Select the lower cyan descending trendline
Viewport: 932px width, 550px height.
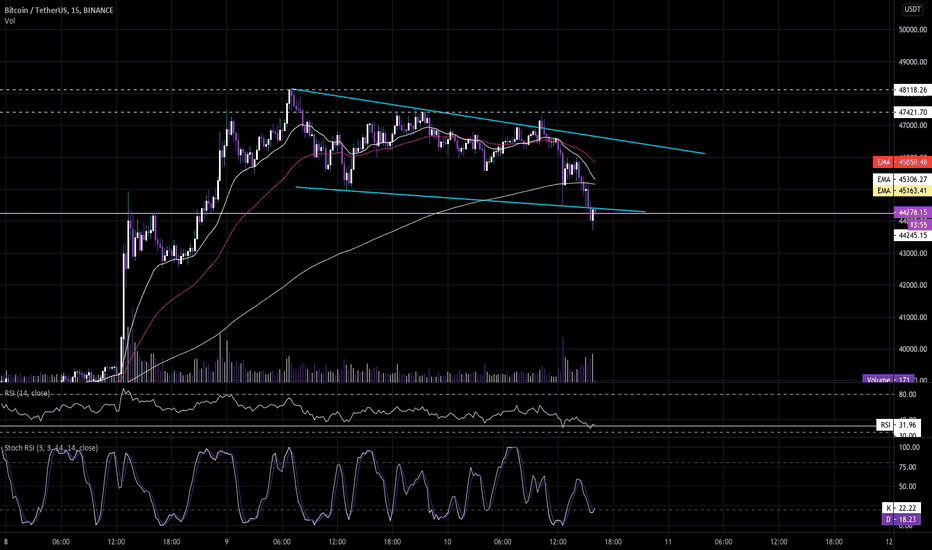pos(470,200)
